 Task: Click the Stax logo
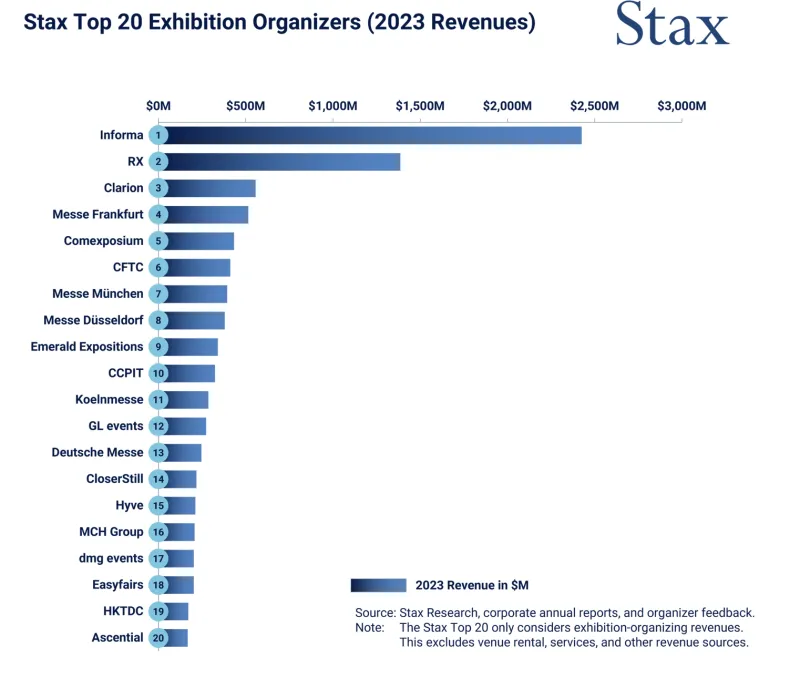tap(671, 26)
